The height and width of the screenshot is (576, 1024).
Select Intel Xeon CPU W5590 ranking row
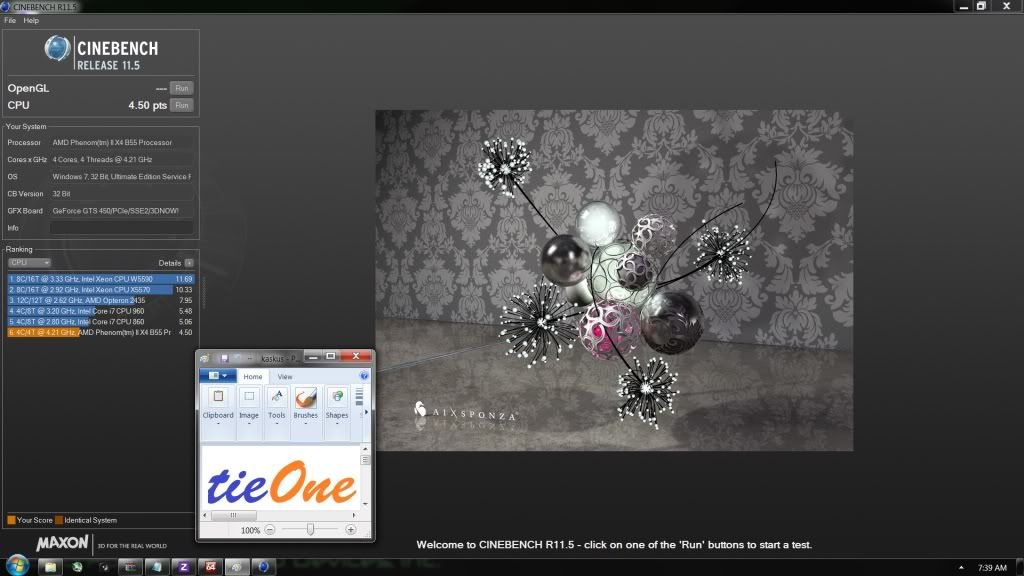click(x=101, y=279)
